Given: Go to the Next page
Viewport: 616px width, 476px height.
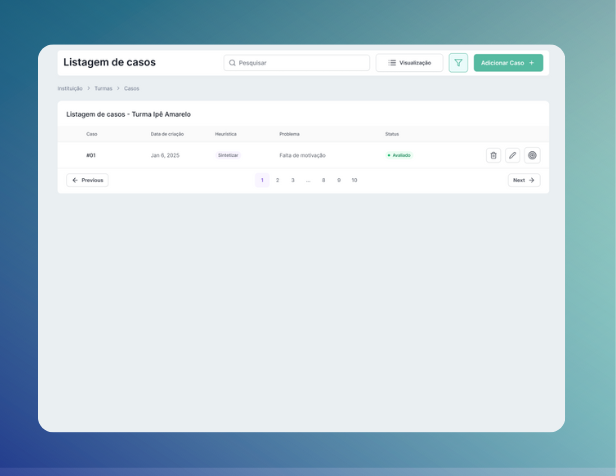Looking at the screenshot, I should pyautogui.click(x=524, y=180).
